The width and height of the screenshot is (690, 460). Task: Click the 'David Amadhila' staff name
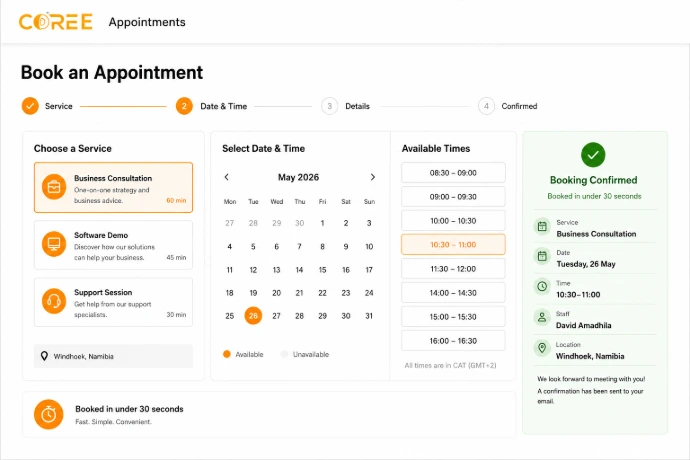[x=584, y=325]
